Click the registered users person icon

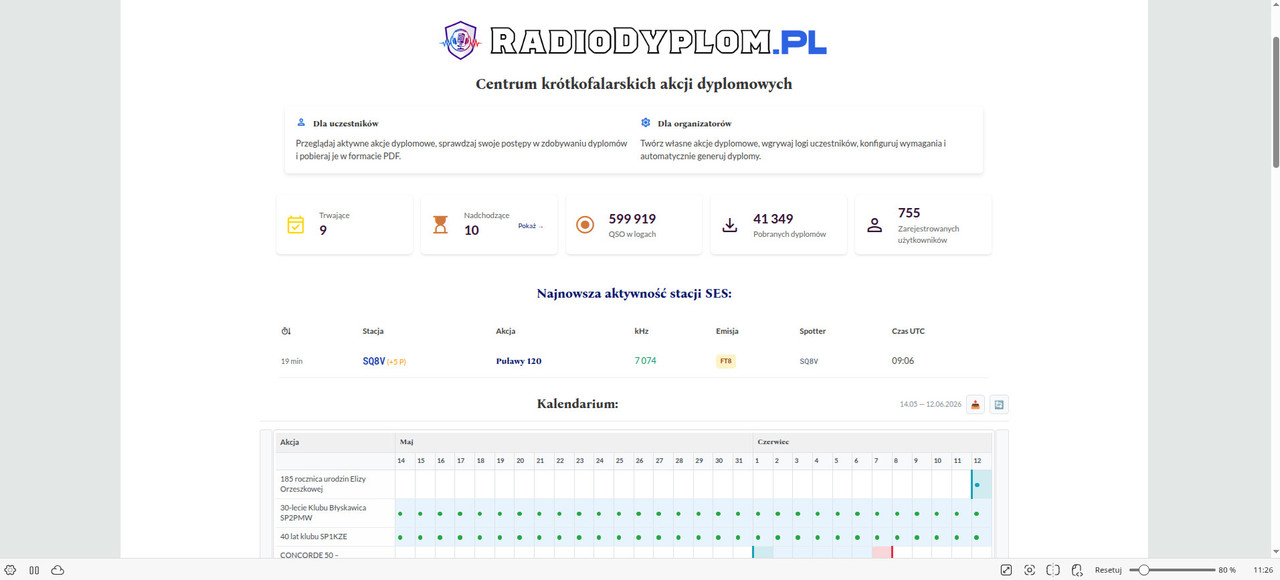coord(875,224)
